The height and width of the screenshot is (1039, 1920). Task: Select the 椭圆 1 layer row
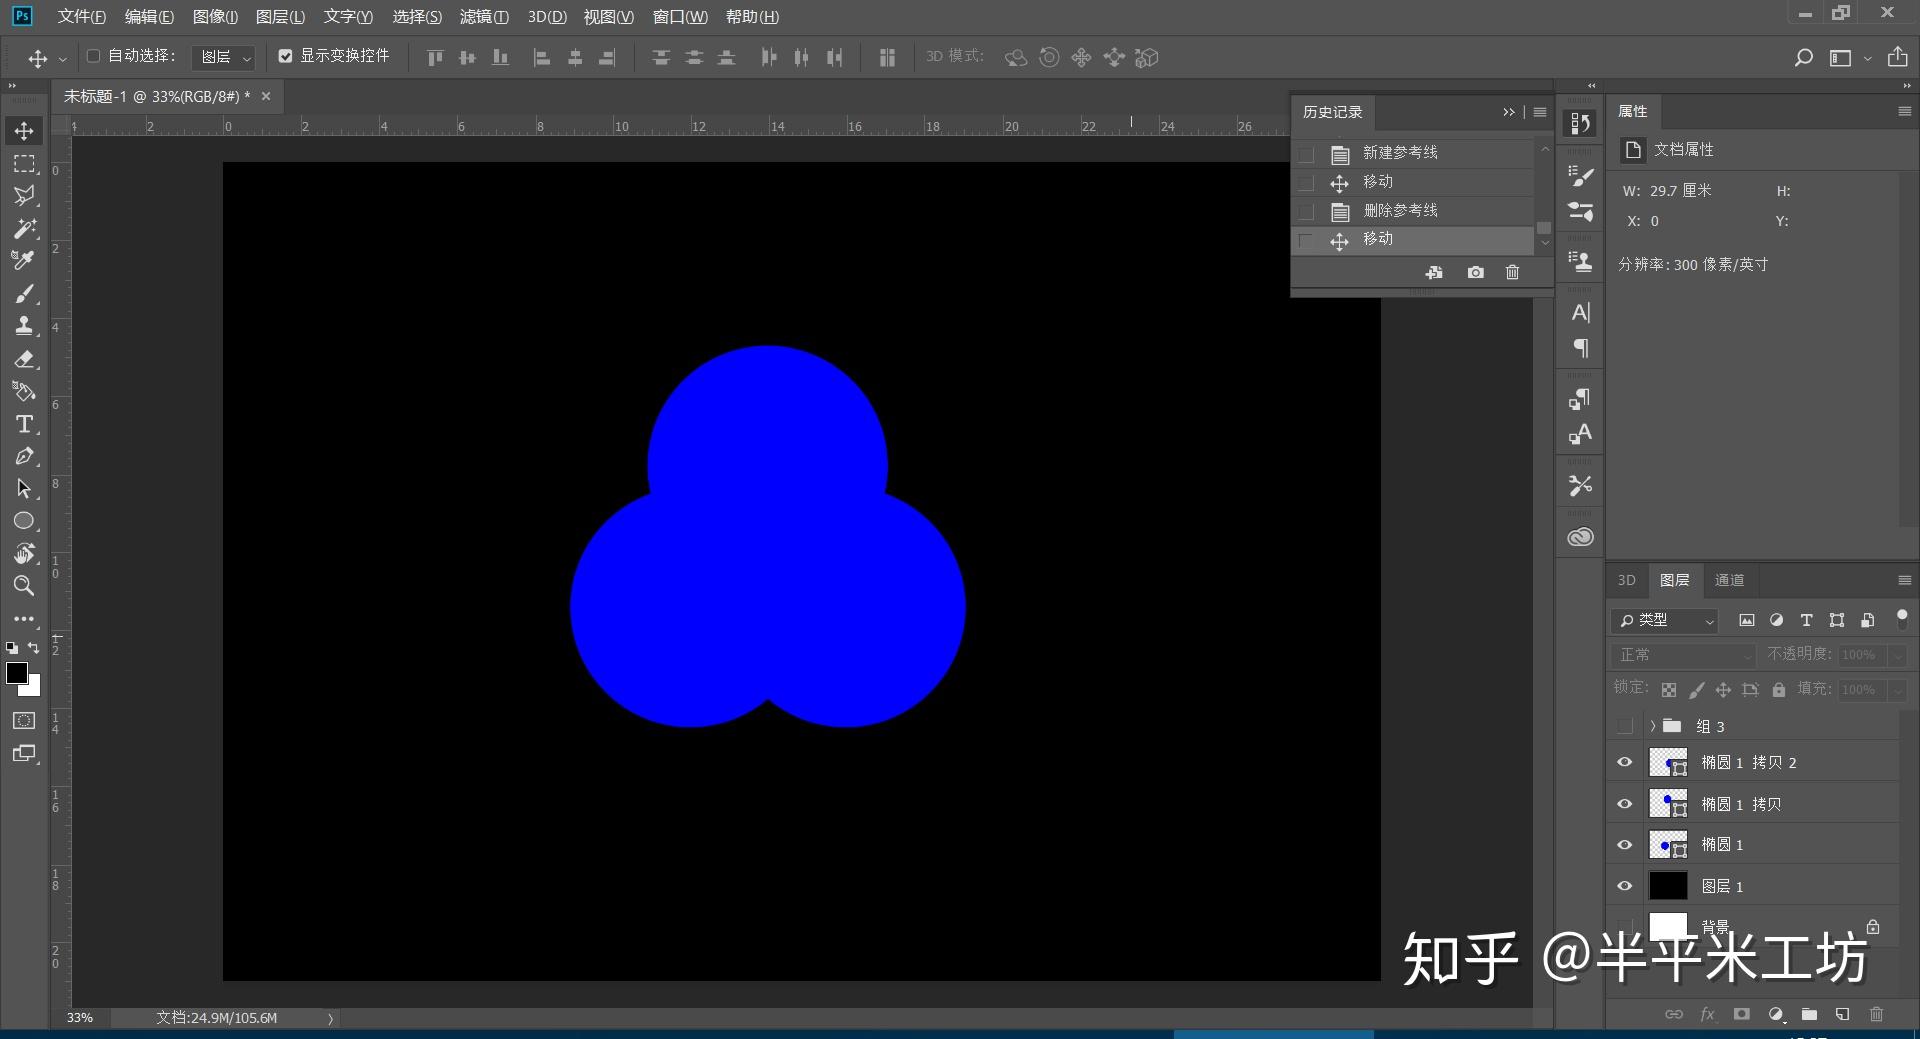pos(1753,845)
